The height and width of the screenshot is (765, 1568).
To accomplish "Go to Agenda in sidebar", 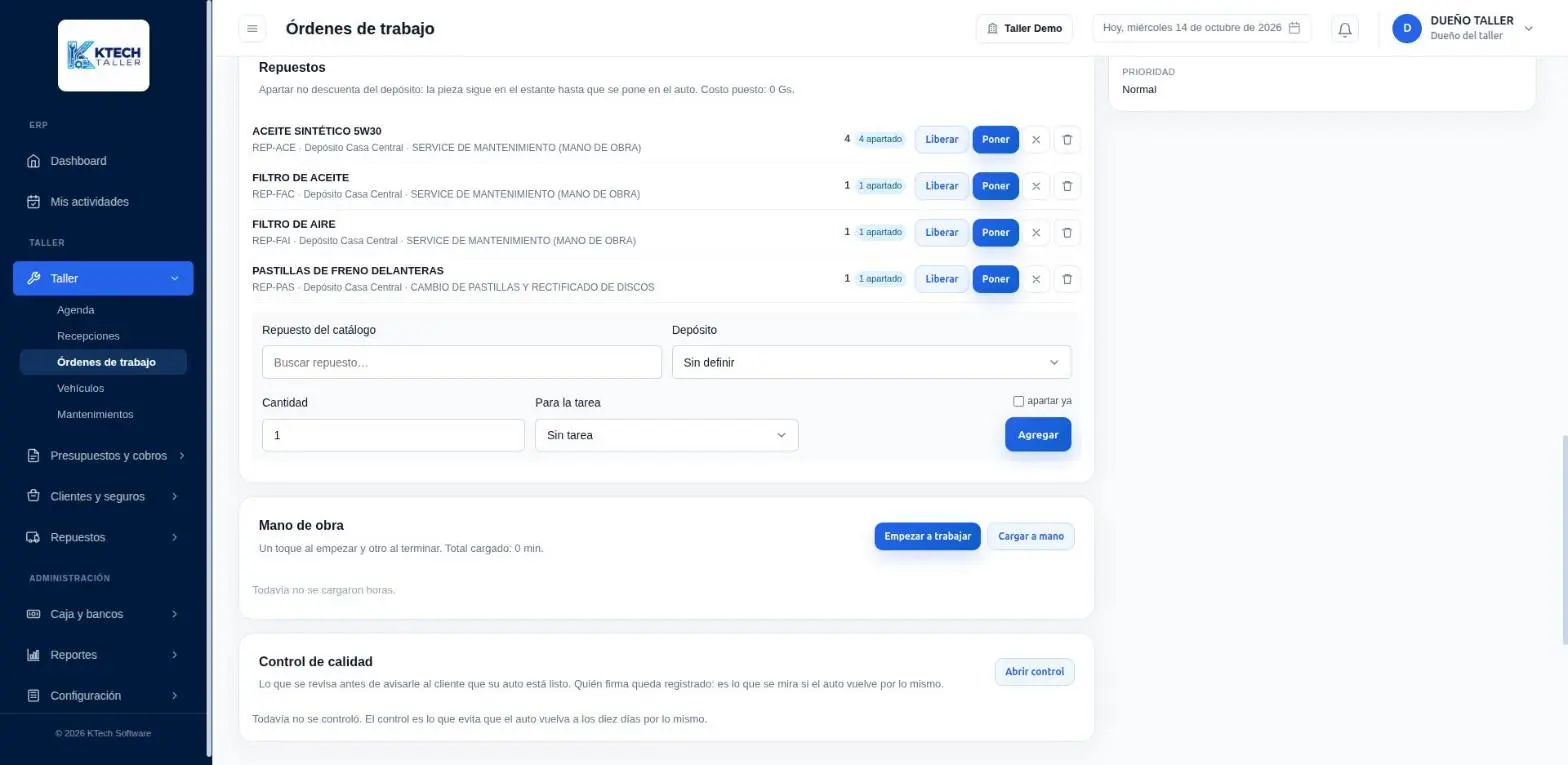I will click(76, 310).
